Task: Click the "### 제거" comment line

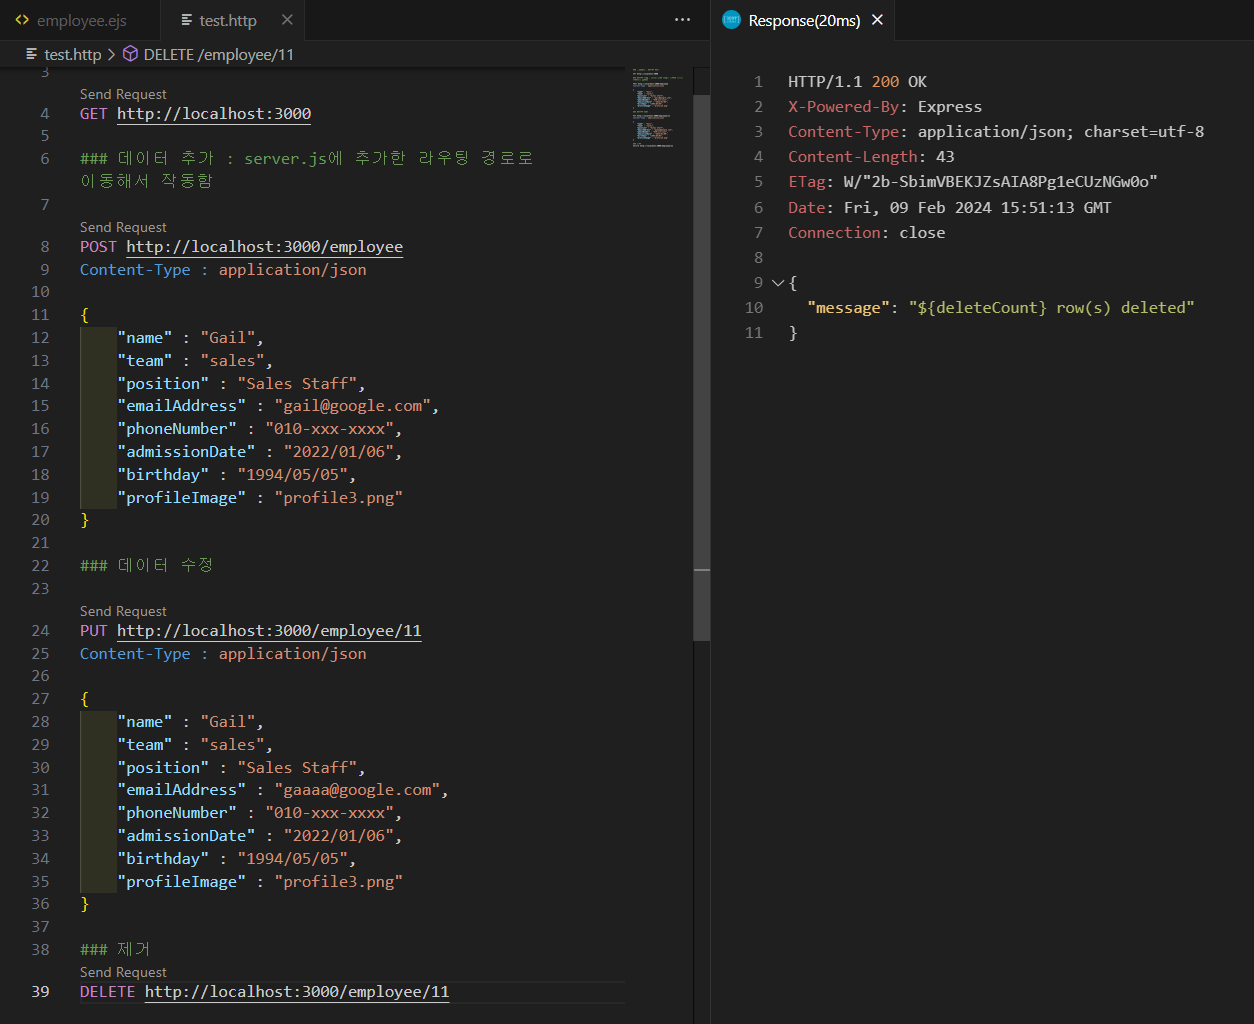Action: (115, 949)
